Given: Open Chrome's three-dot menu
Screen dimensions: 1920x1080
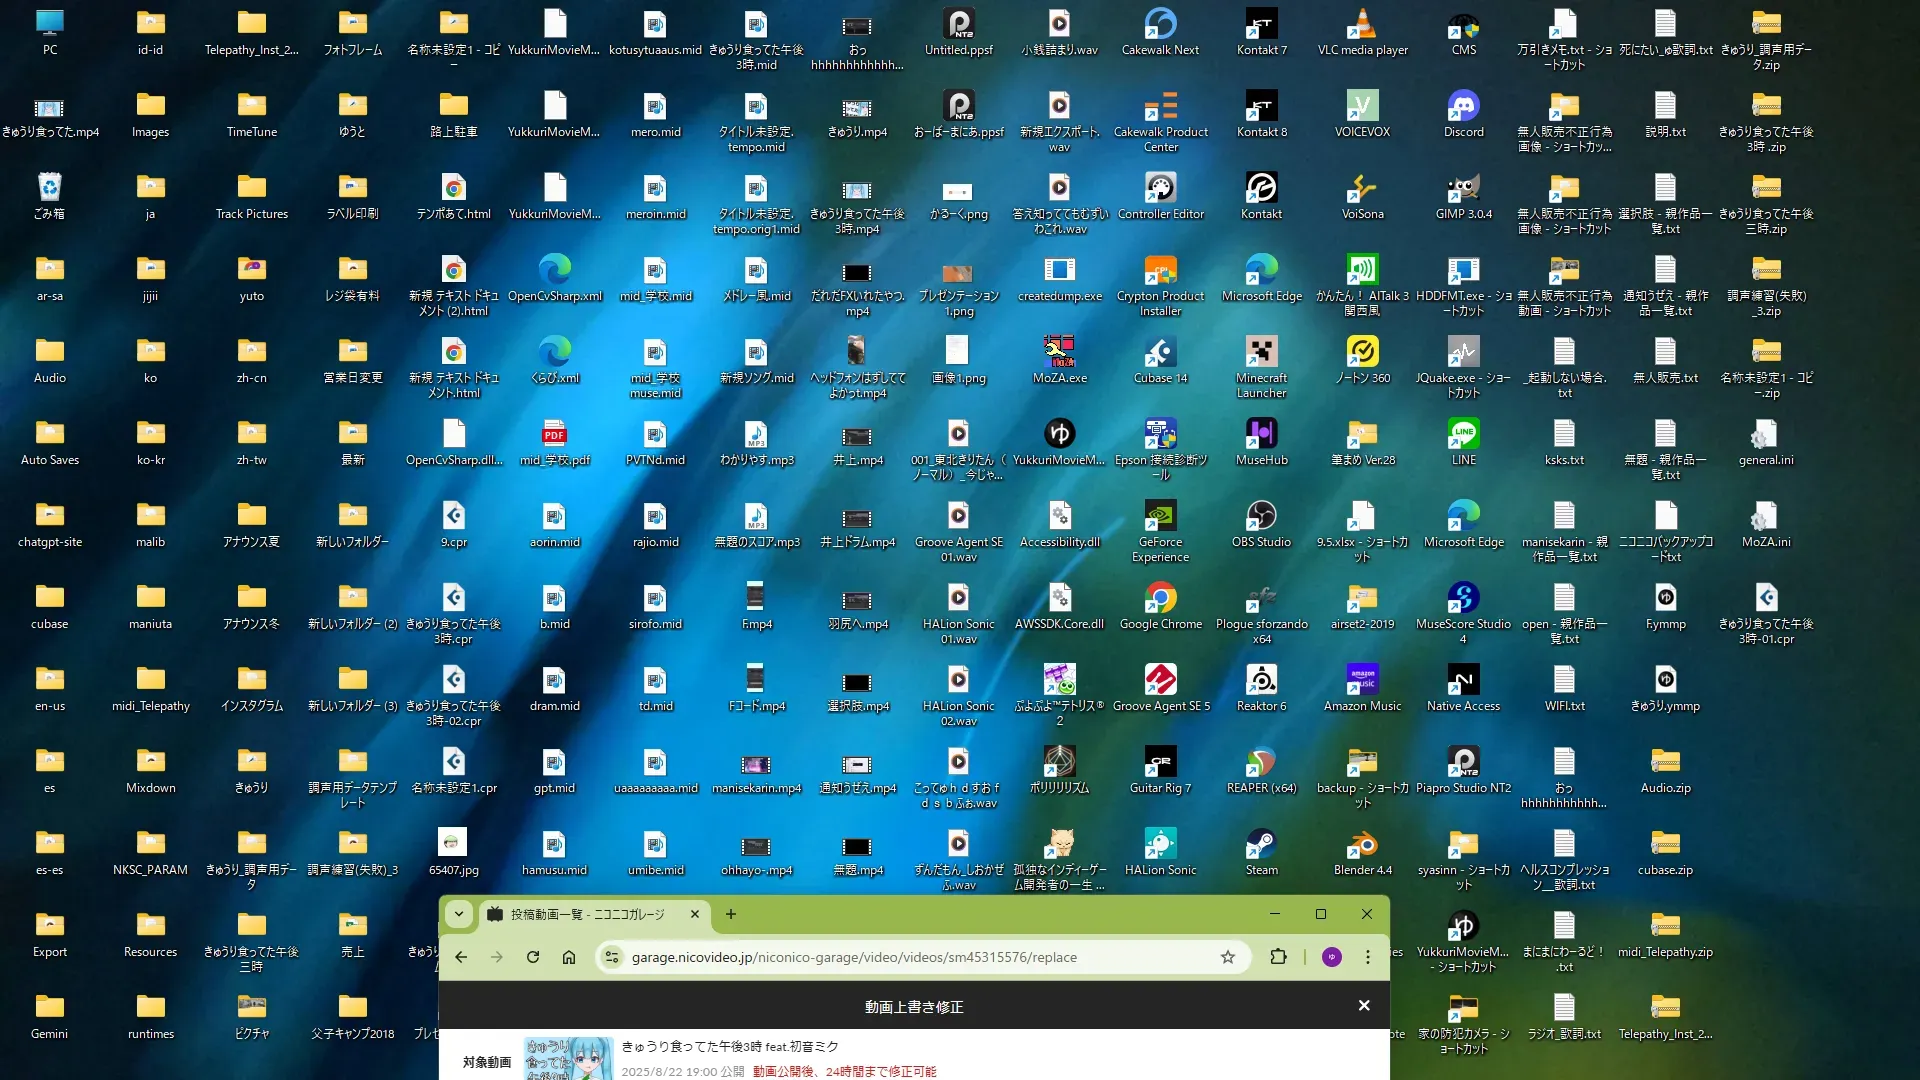Looking at the screenshot, I should (1368, 957).
